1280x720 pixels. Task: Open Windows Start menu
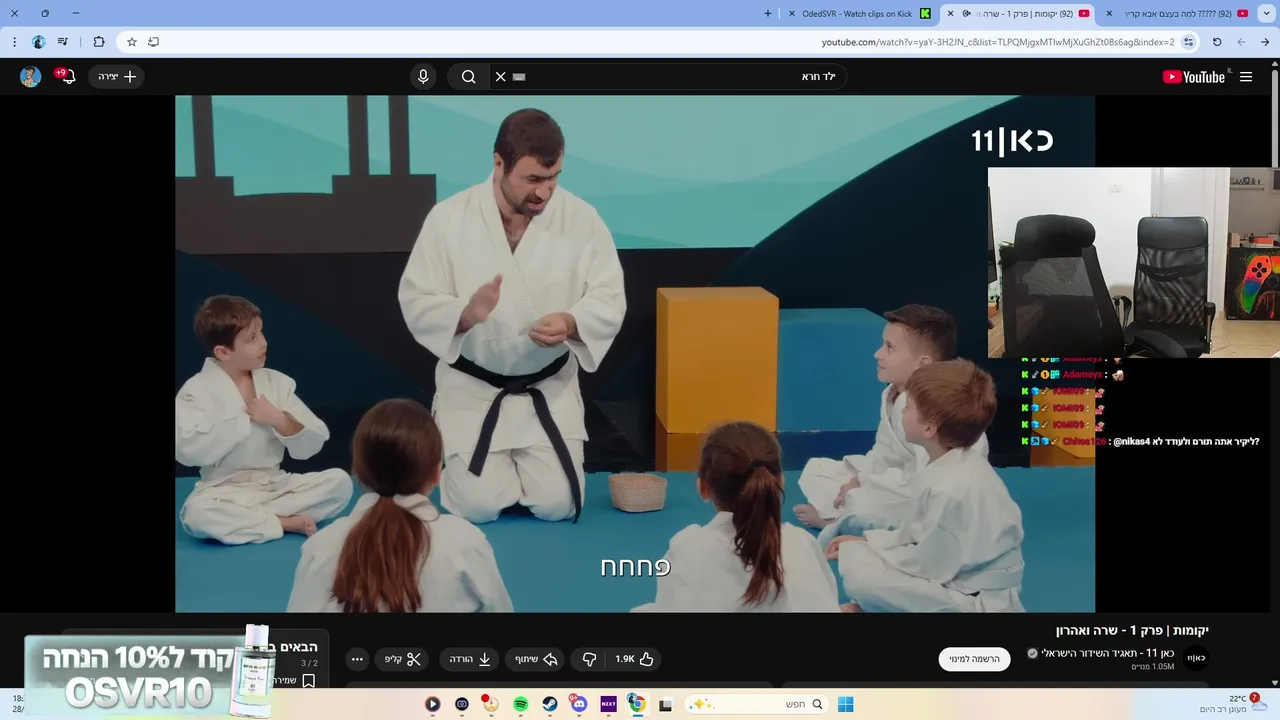pos(845,704)
